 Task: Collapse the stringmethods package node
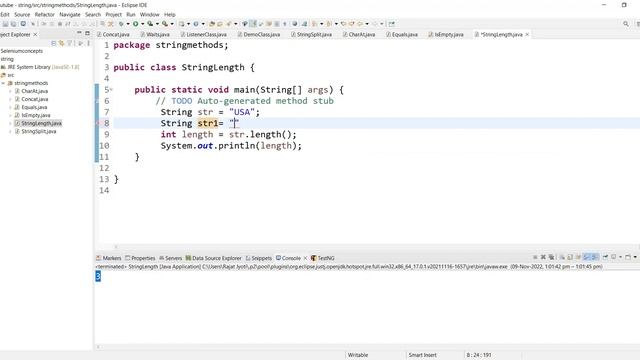pyautogui.click(x=3, y=83)
